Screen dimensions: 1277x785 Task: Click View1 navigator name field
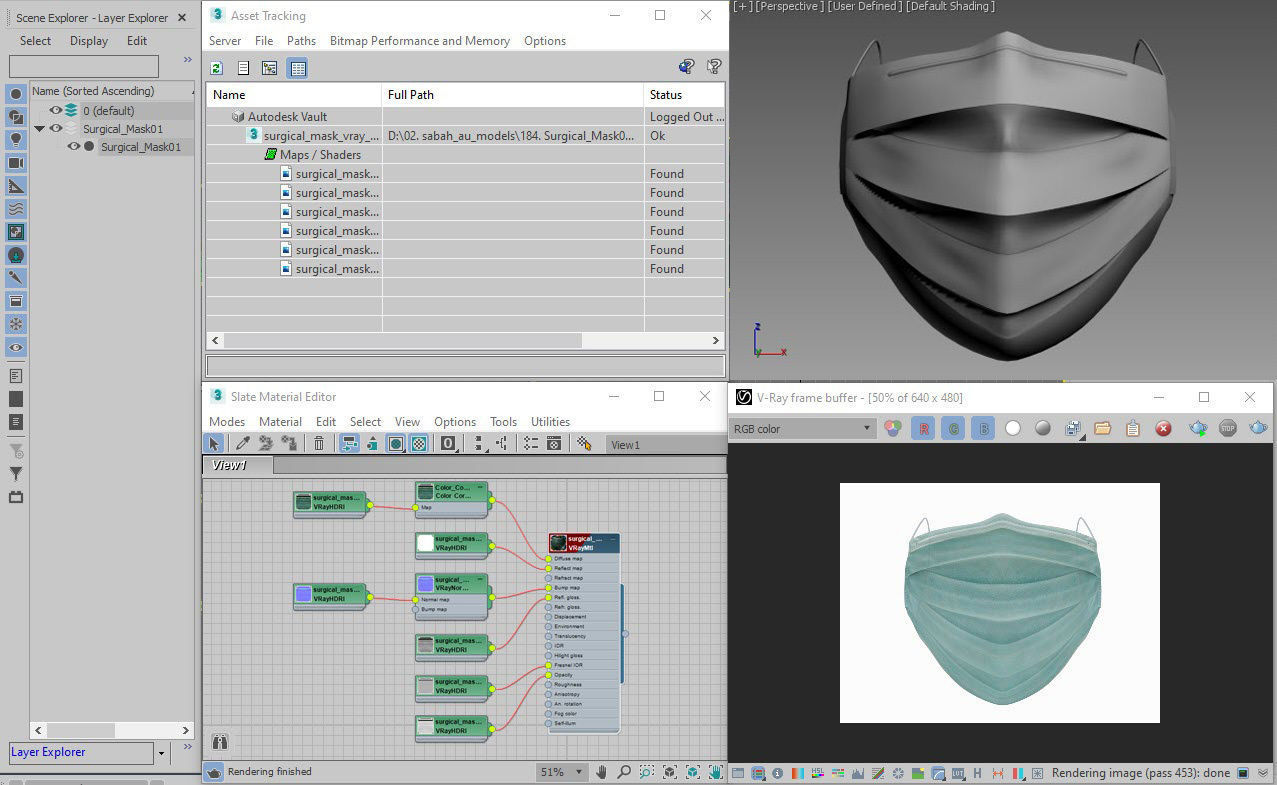pyautogui.click(x=665, y=445)
